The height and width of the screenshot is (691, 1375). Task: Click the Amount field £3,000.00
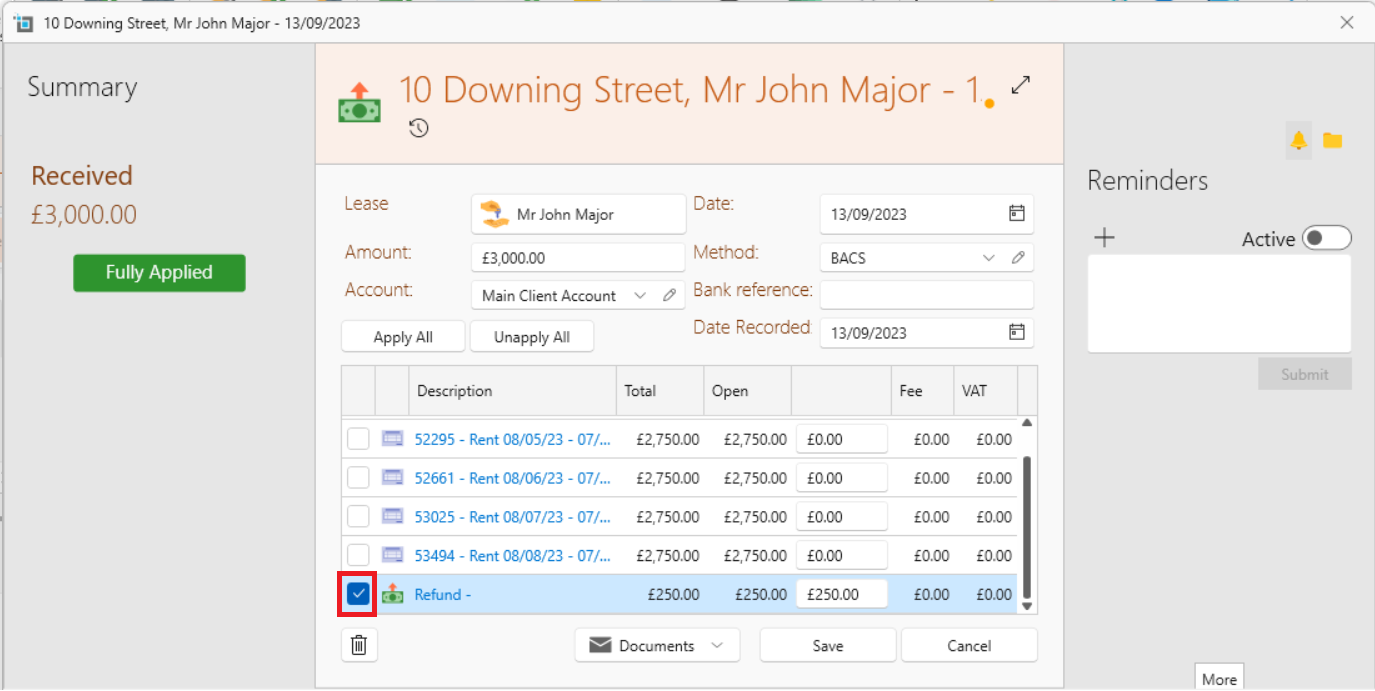coord(578,257)
